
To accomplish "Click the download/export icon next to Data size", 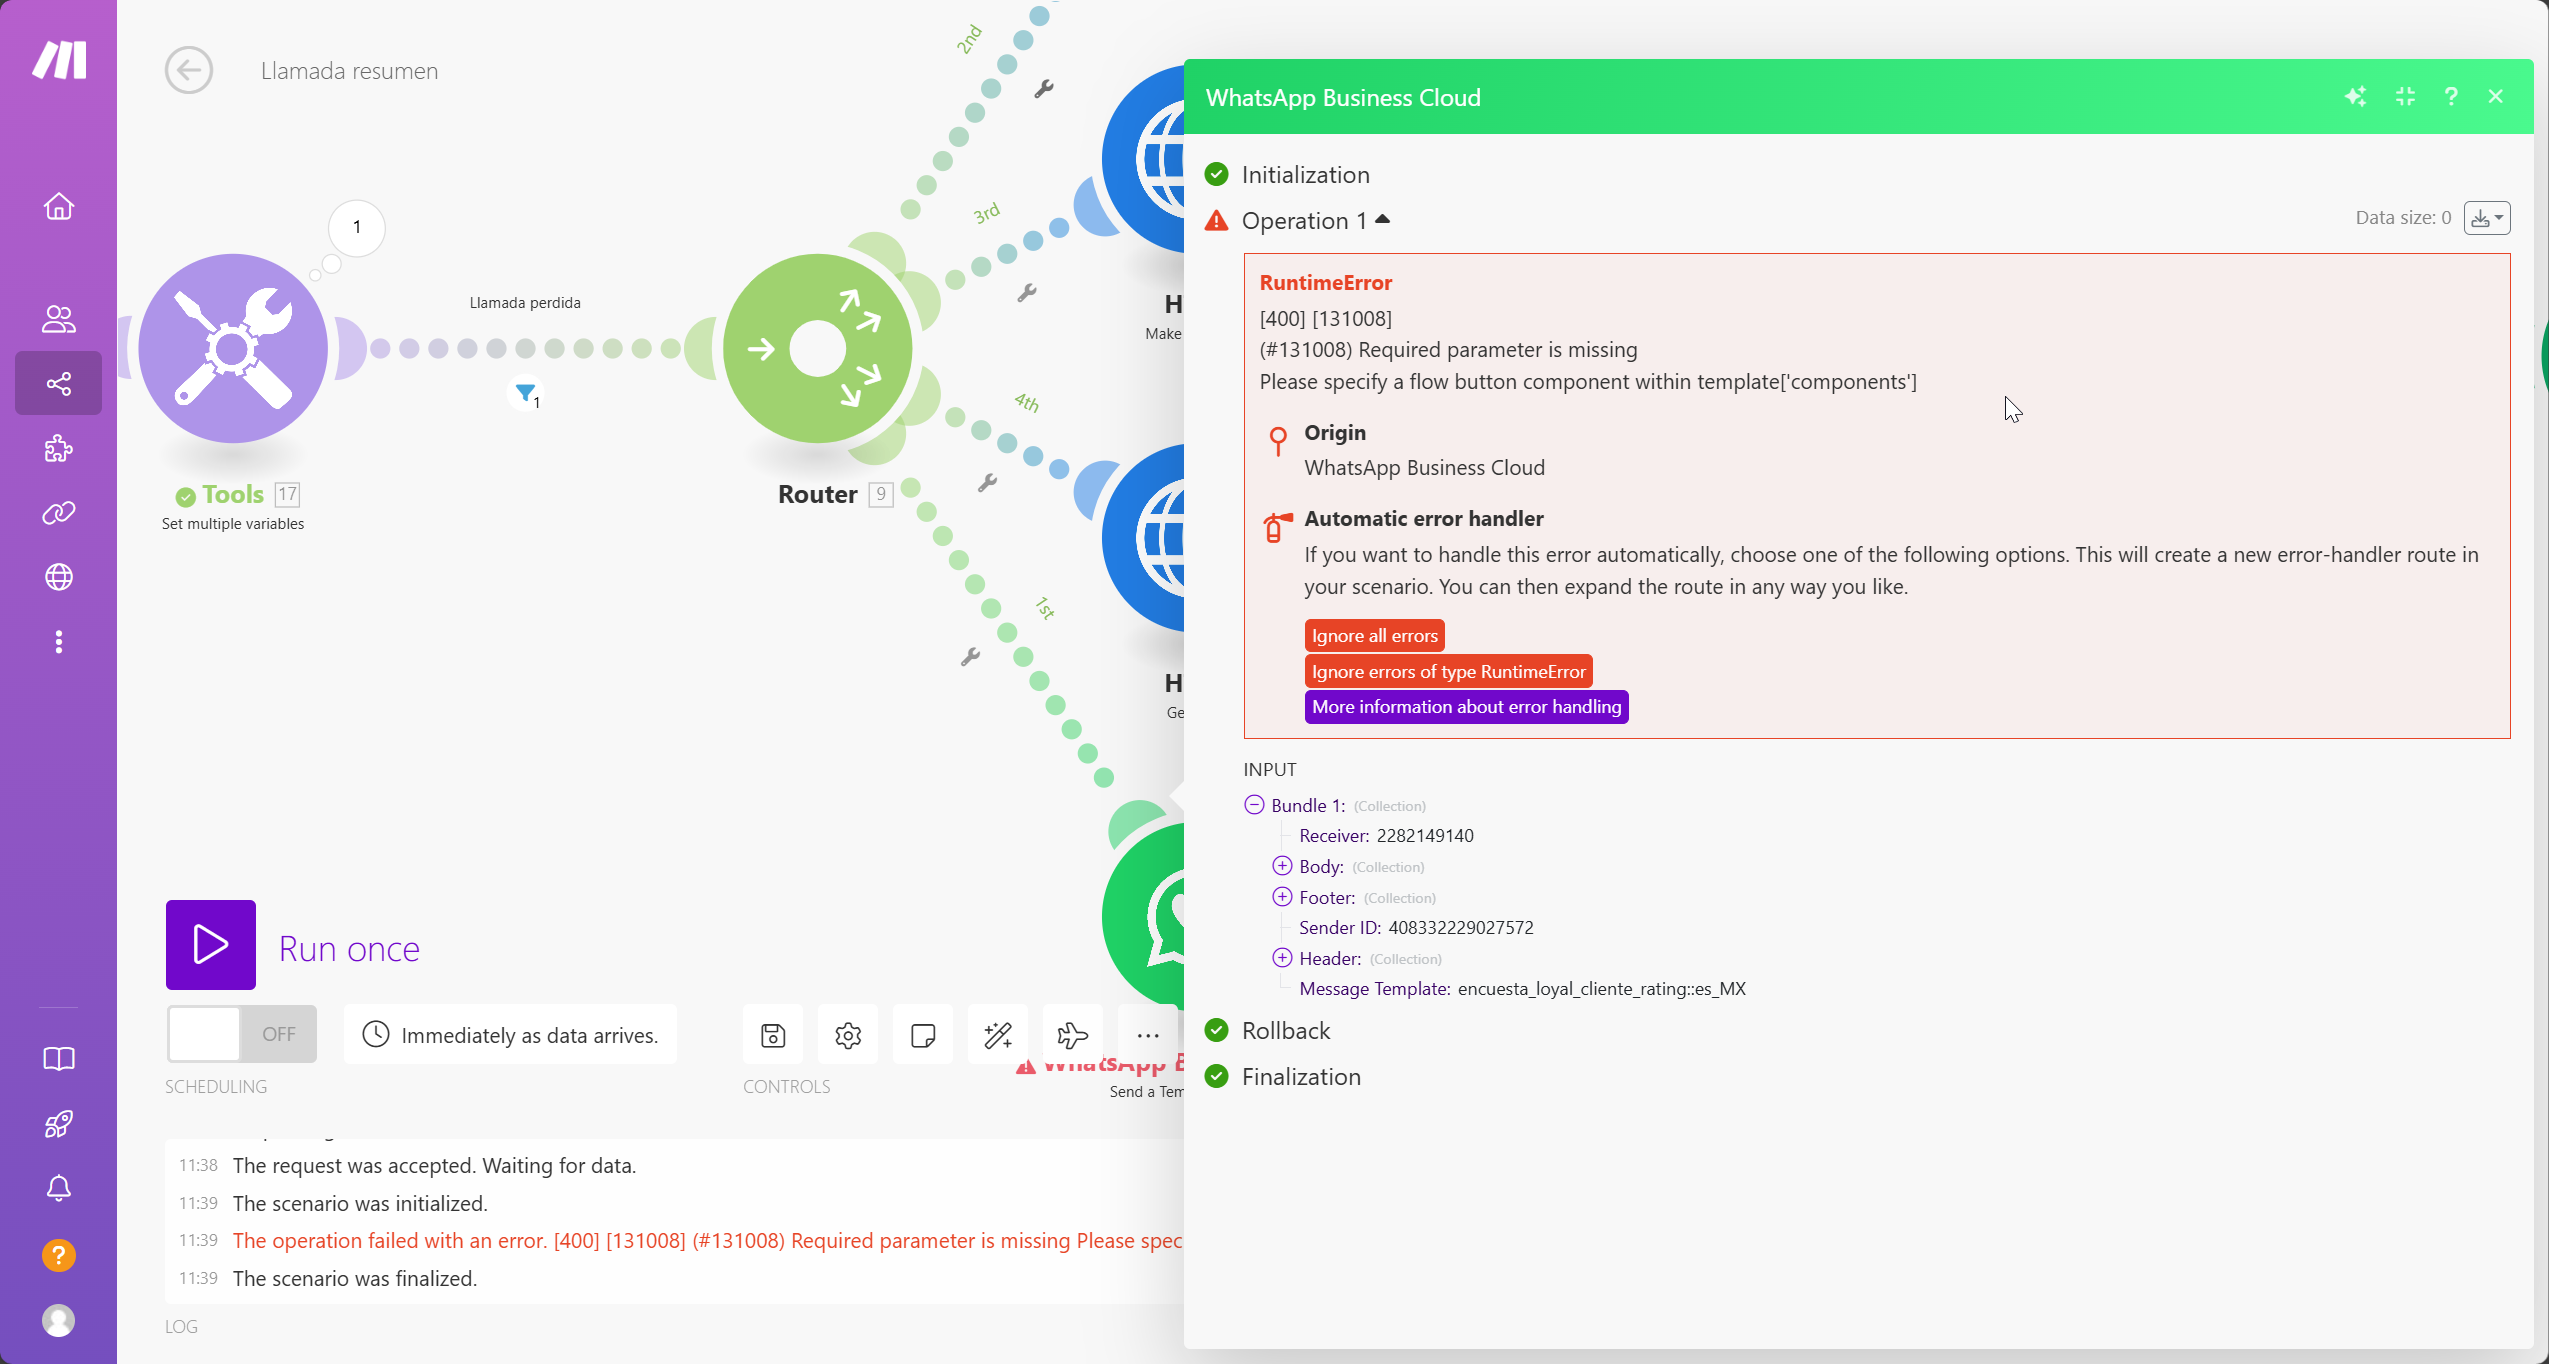I will click(x=2483, y=217).
